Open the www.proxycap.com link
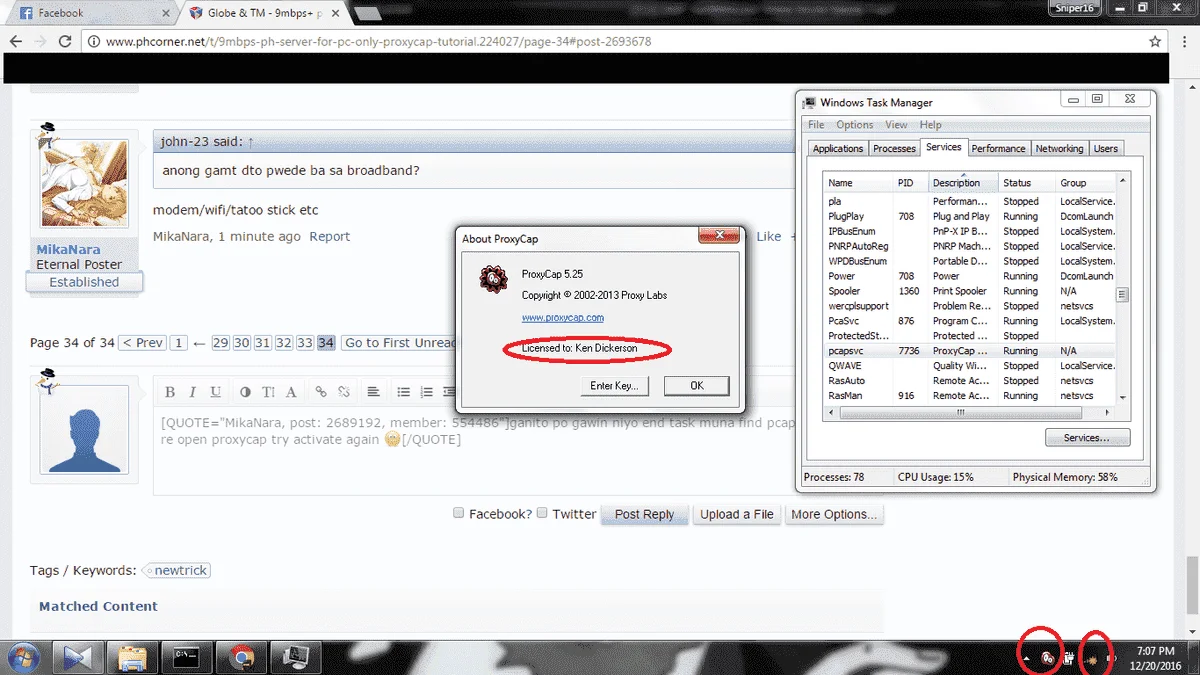The image size is (1200, 675). (x=562, y=318)
